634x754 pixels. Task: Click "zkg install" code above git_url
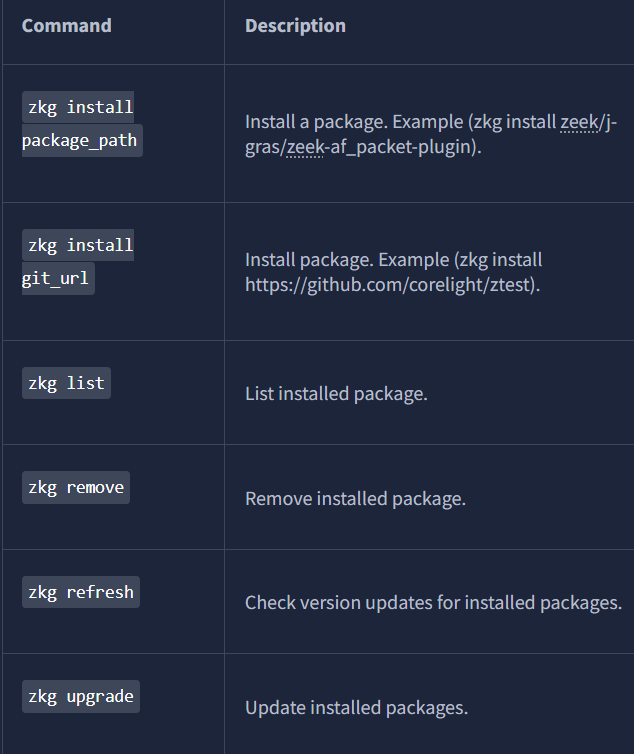point(80,244)
